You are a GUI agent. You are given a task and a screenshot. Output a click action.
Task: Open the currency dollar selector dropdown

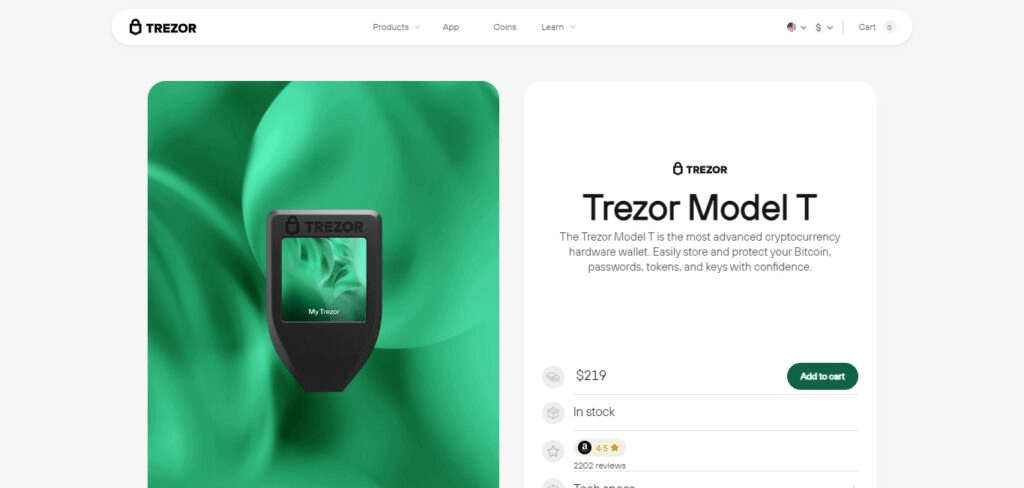click(x=824, y=27)
